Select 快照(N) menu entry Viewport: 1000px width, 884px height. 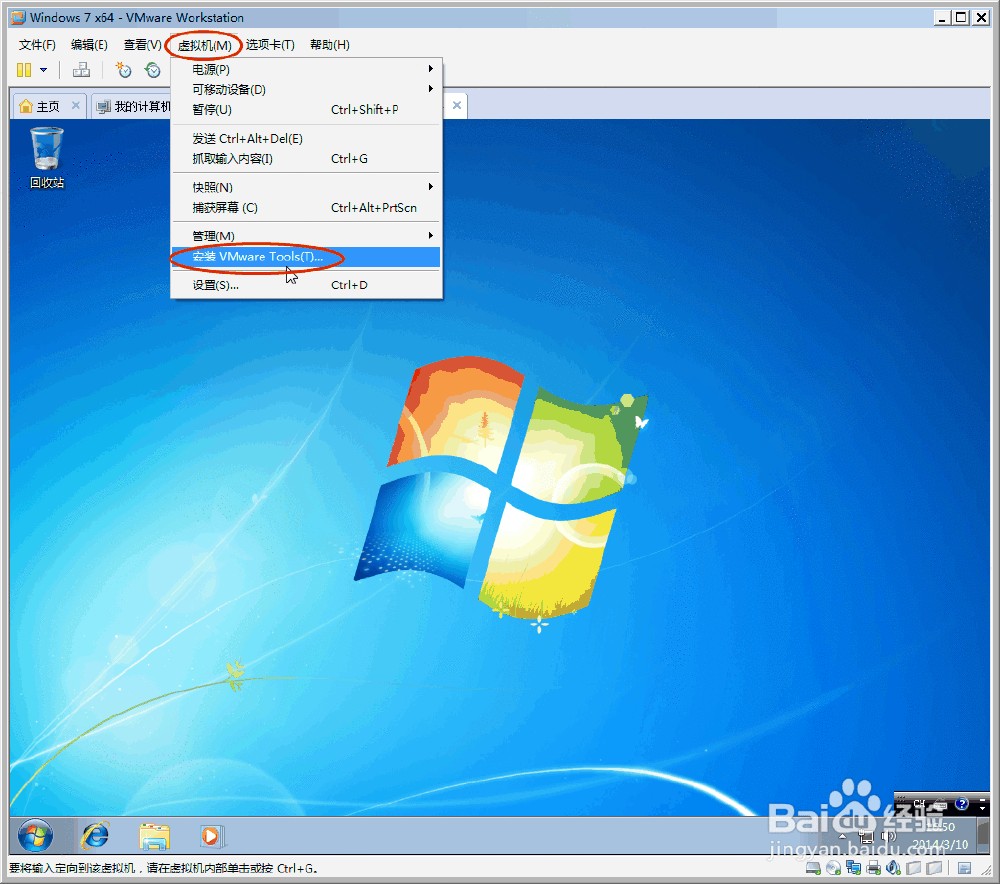pos(306,187)
